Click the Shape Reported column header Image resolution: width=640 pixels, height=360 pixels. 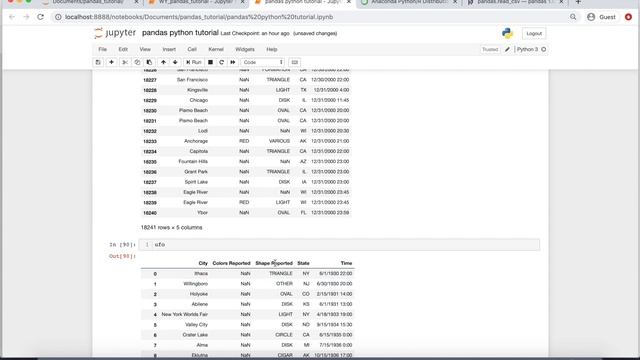click(274, 263)
